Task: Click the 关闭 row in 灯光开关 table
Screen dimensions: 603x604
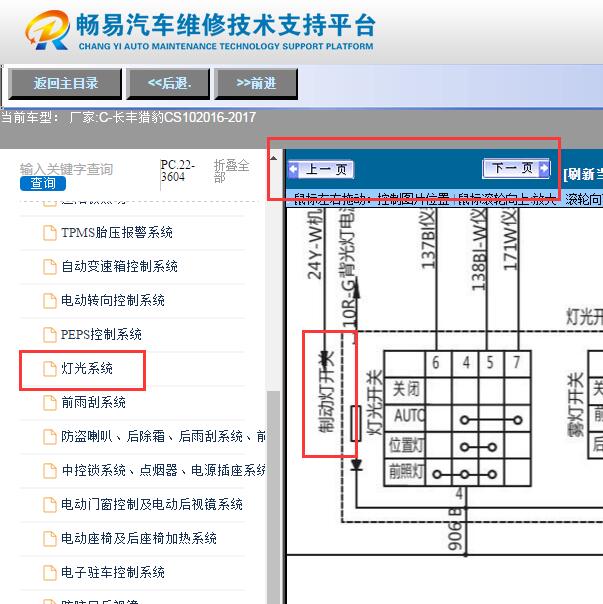Action: (457, 391)
